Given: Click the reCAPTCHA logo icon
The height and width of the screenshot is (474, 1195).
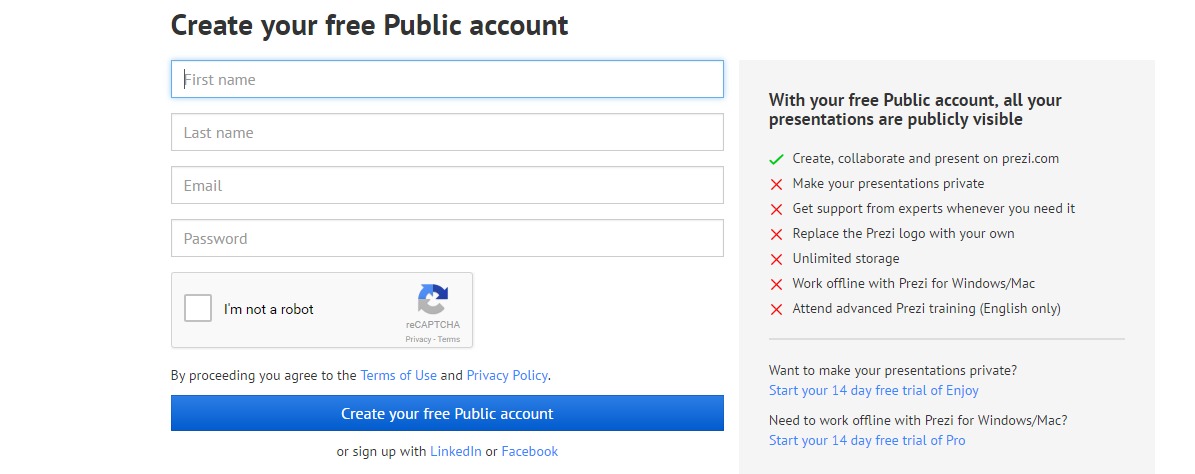Looking at the screenshot, I should (x=433, y=299).
